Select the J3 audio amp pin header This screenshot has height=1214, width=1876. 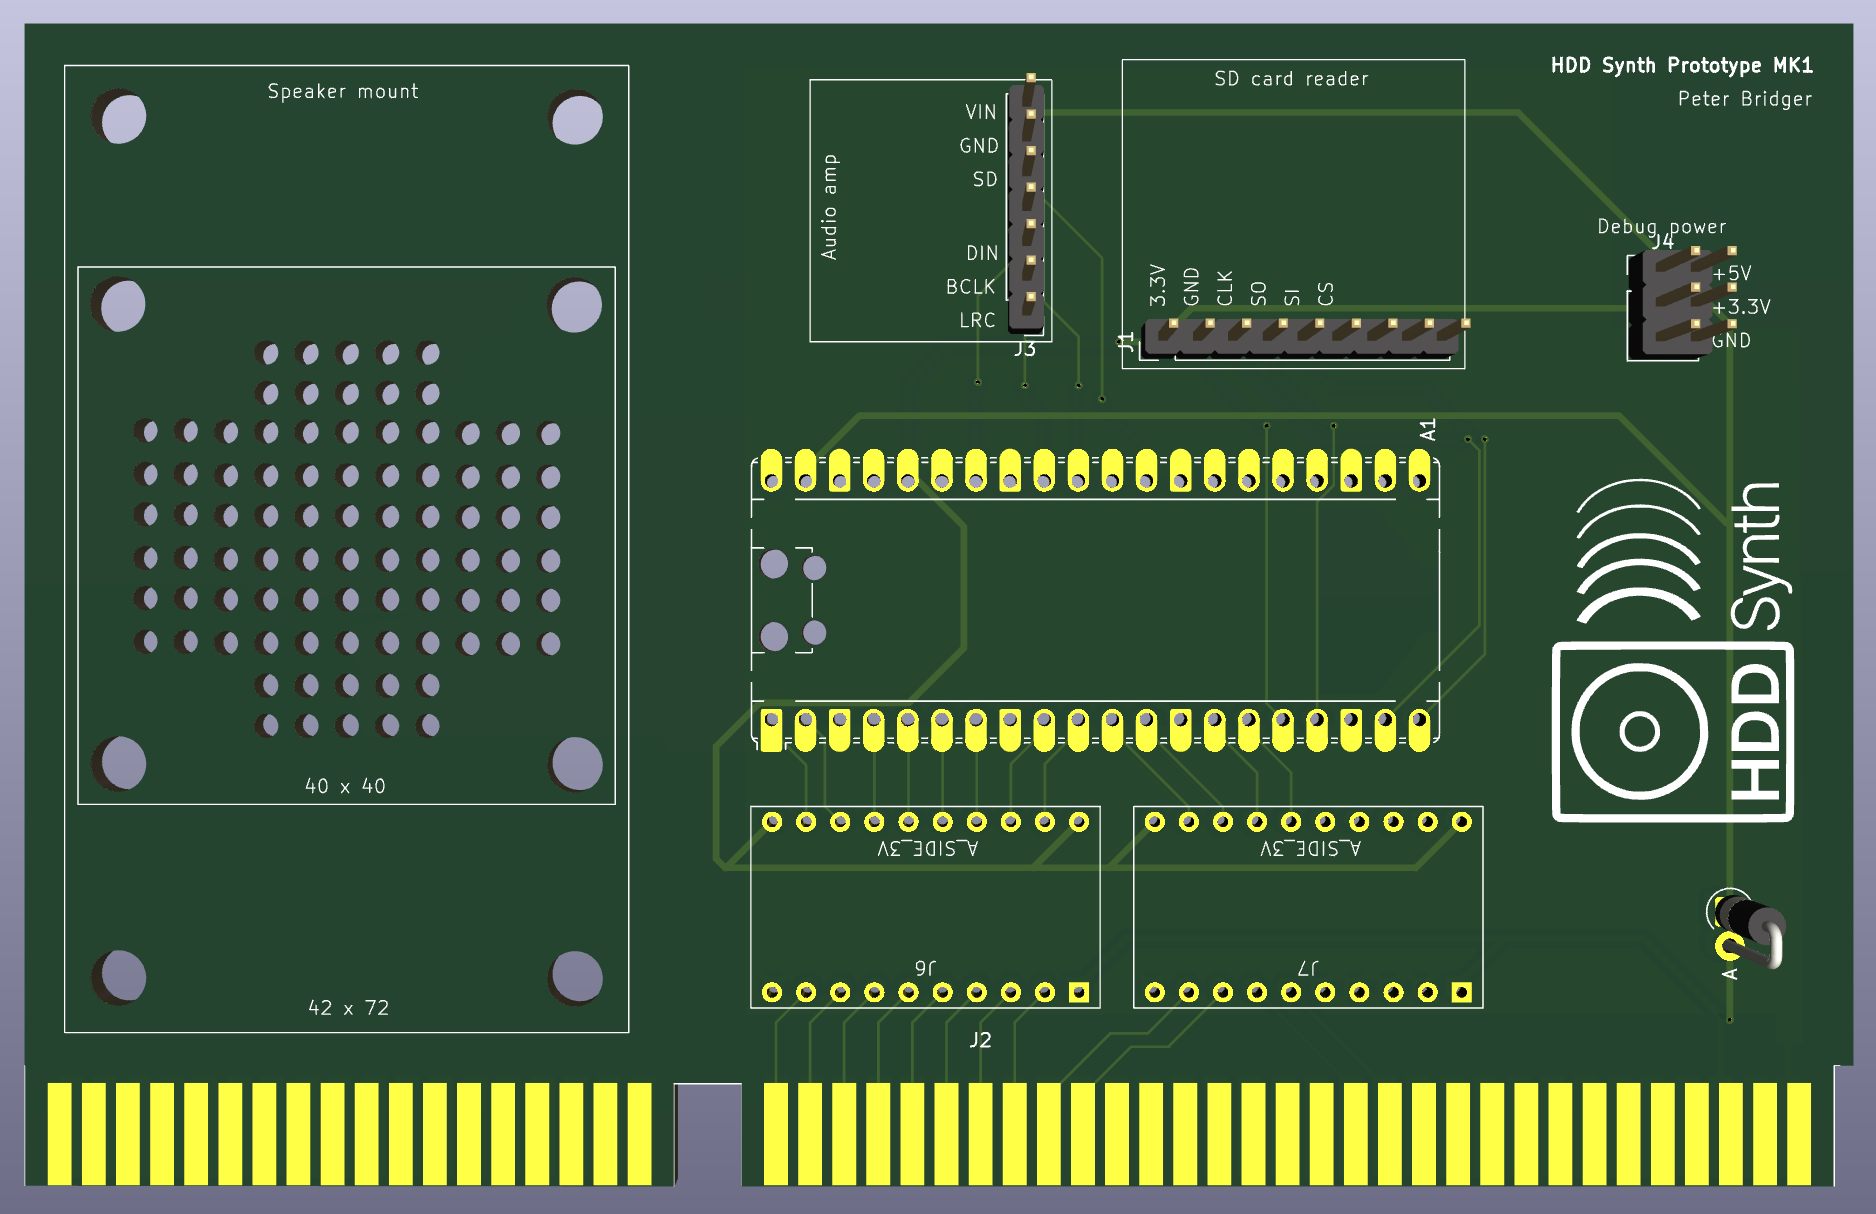[1027, 203]
